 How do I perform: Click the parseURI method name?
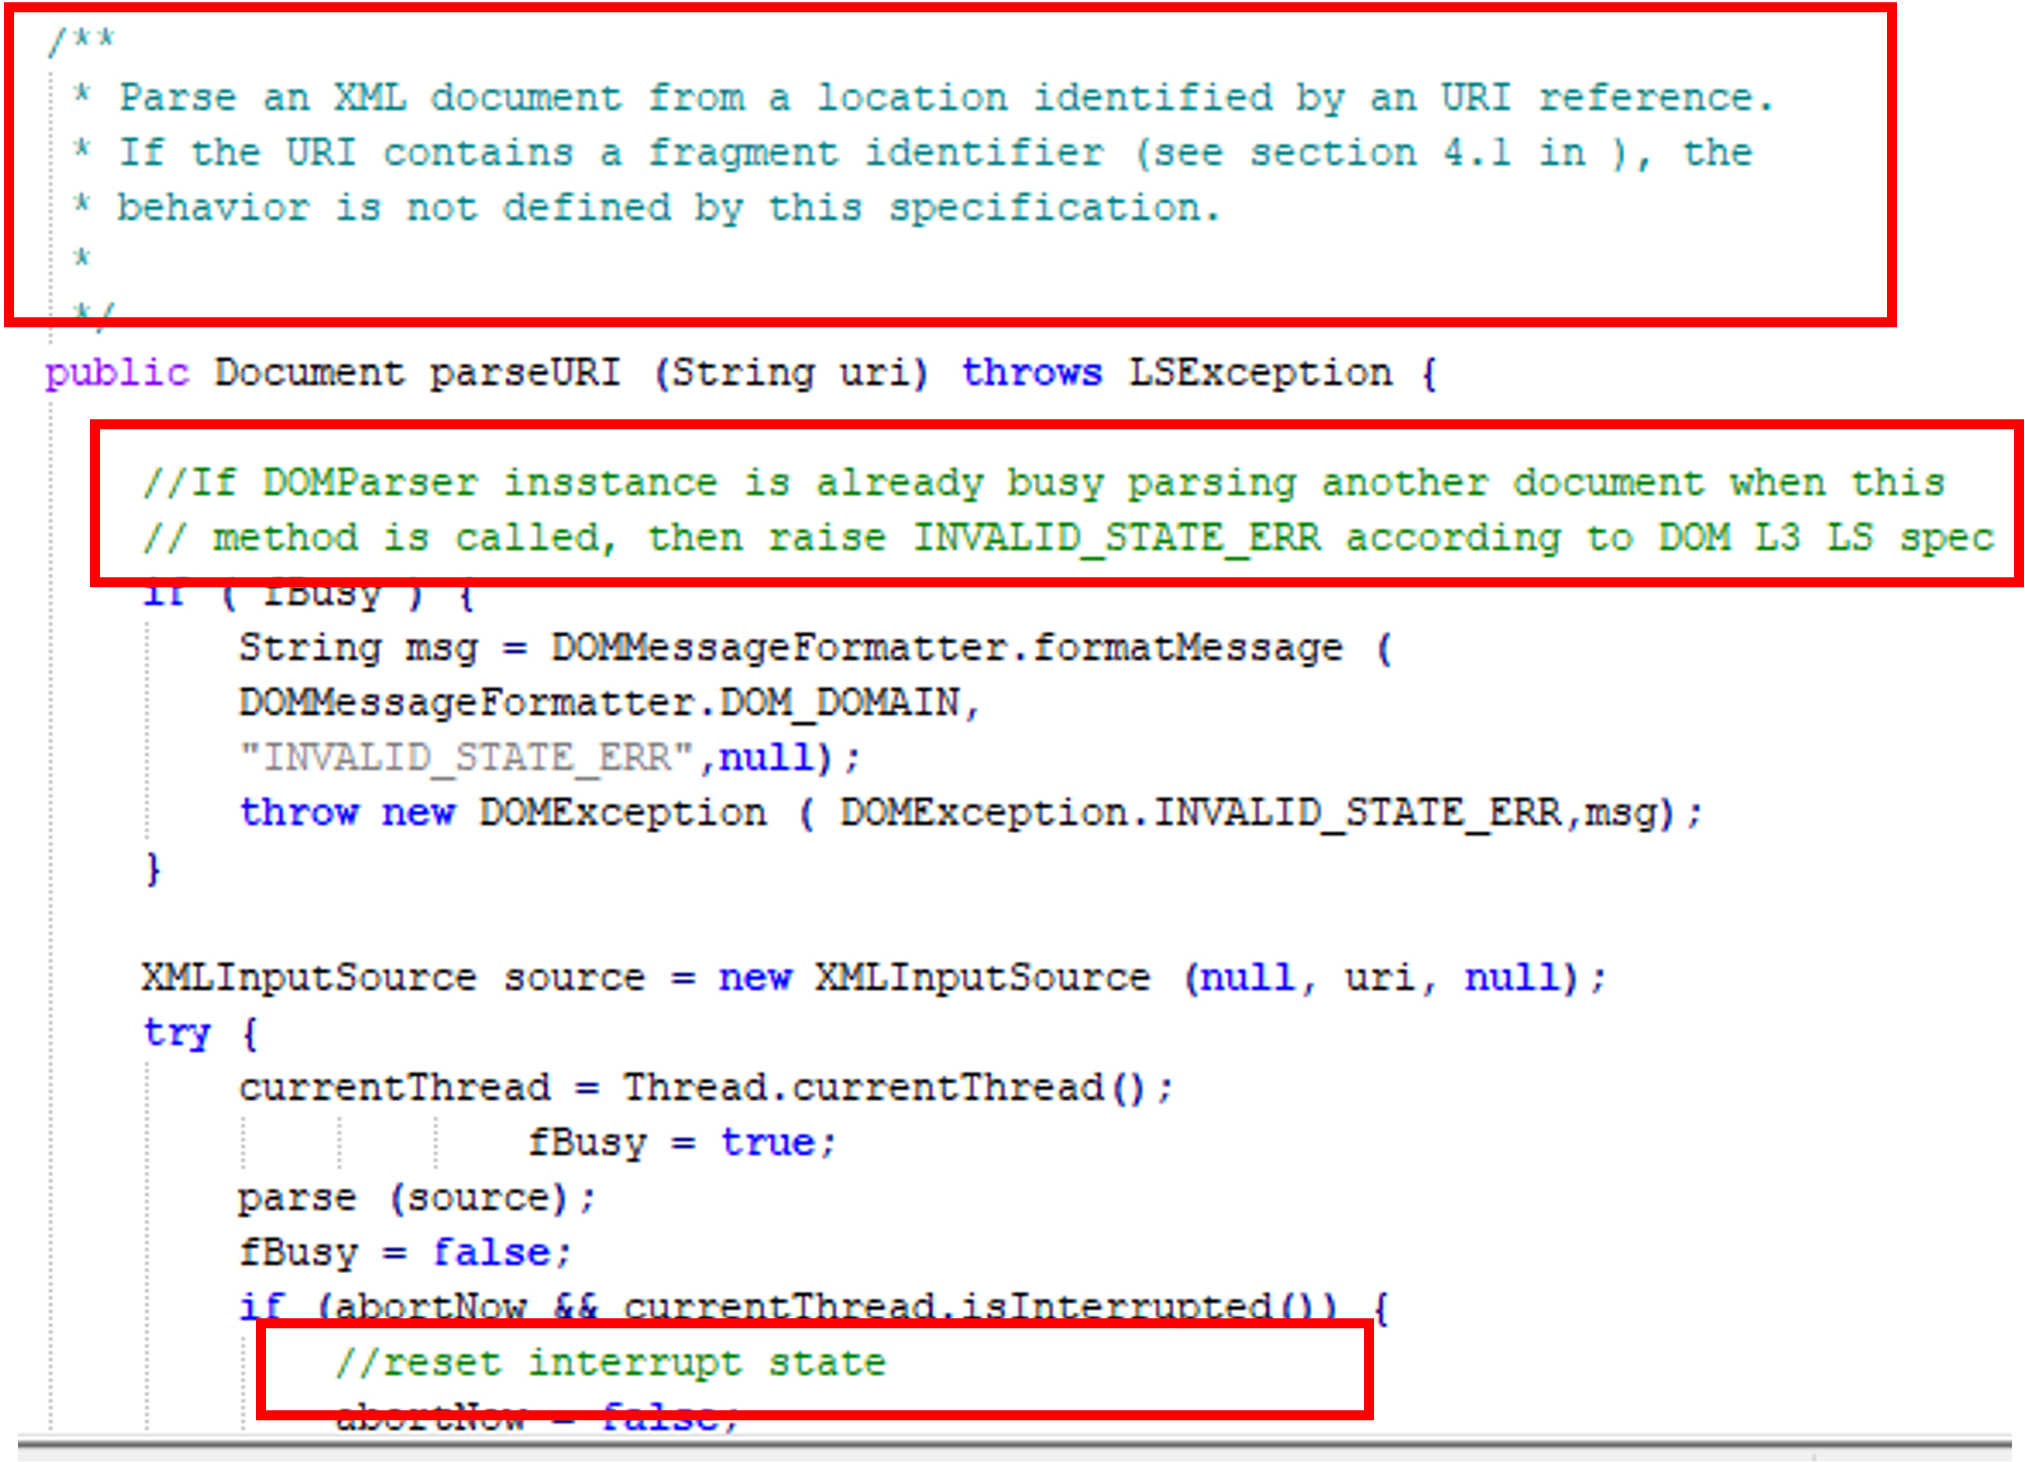pos(524,373)
